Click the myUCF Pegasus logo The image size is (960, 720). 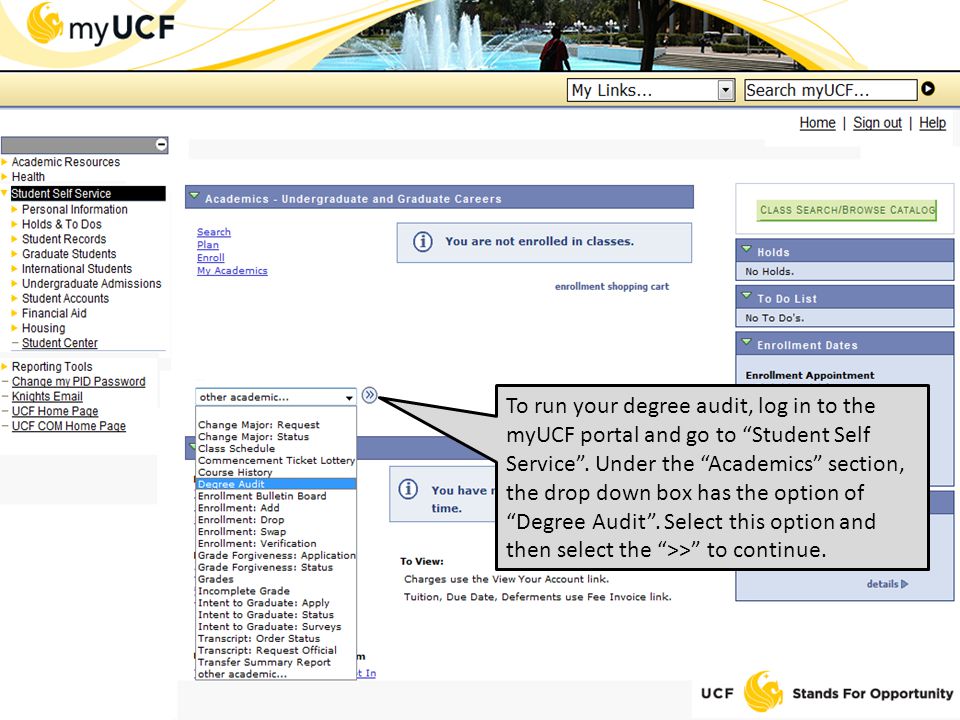coord(101,26)
